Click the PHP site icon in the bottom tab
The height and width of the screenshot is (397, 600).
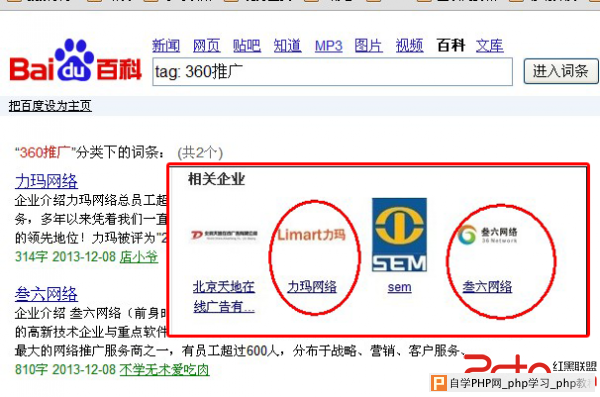pos(439,383)
